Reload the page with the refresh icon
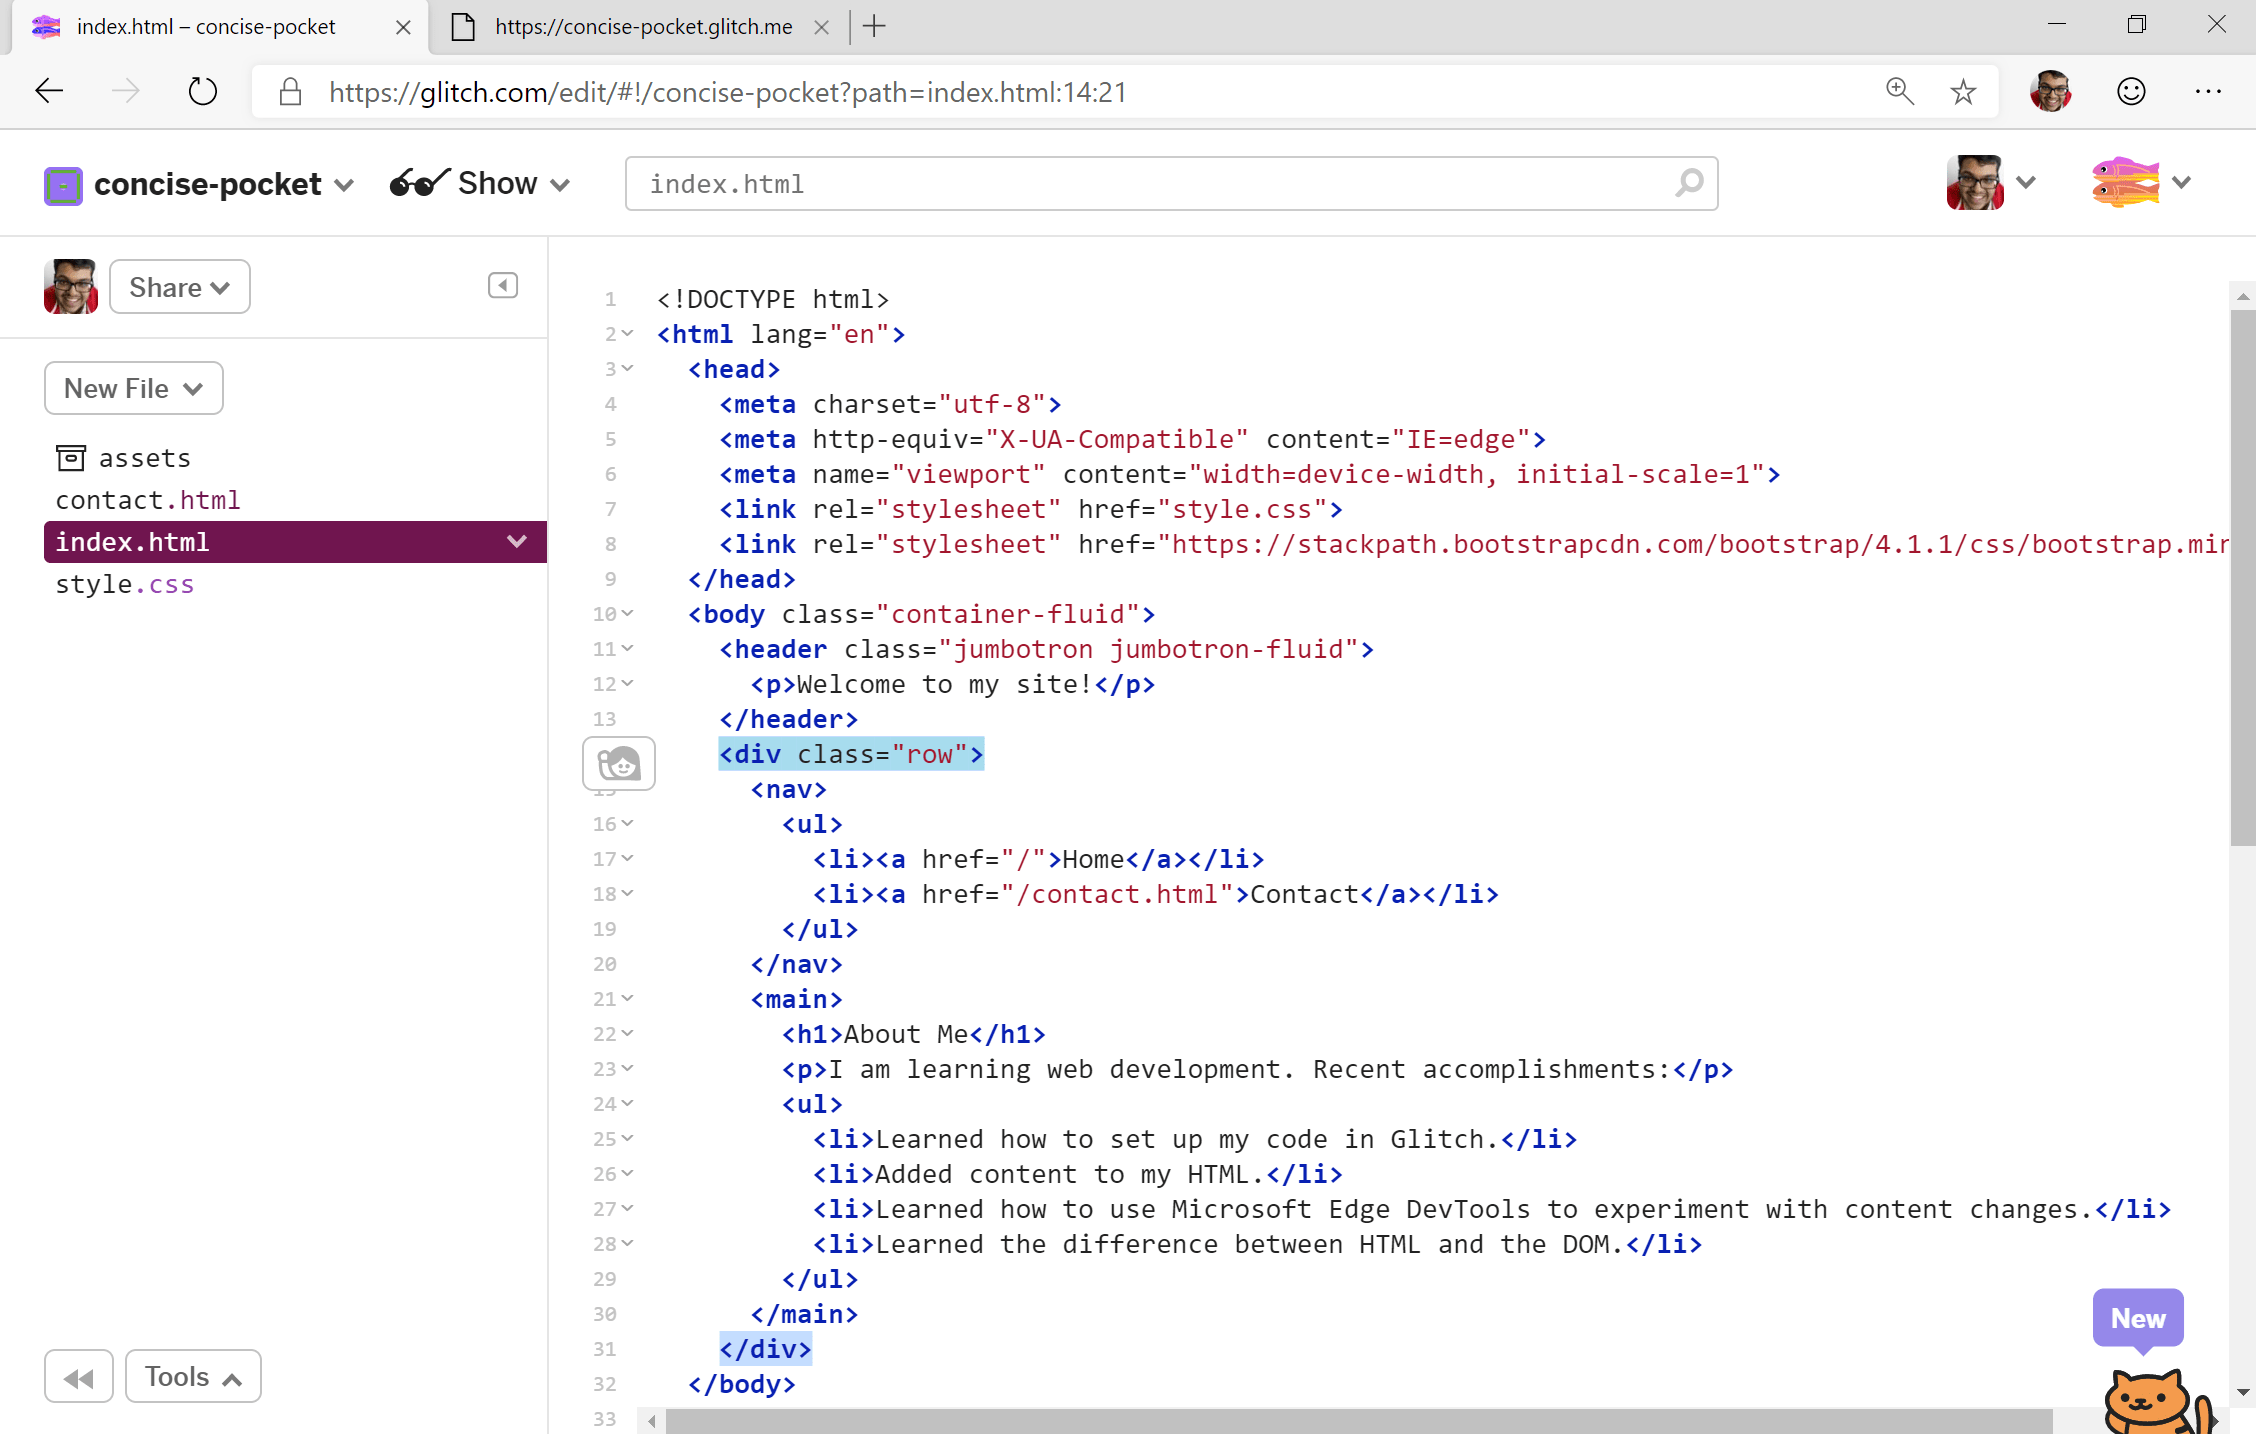Viewport: 2256px width, 1434px height. tap(202, 91)
